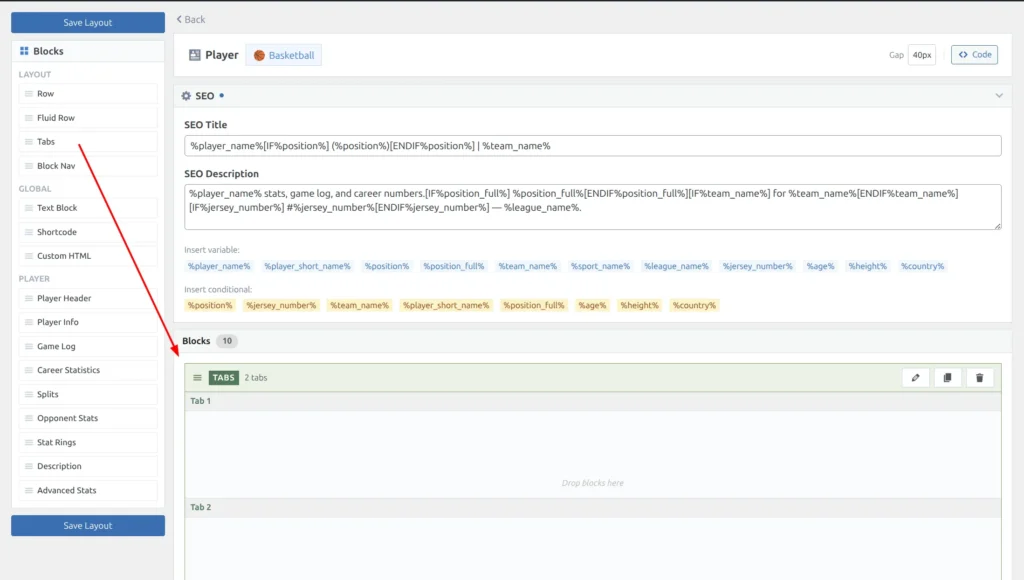Select the Row layout block

[88, 93]
